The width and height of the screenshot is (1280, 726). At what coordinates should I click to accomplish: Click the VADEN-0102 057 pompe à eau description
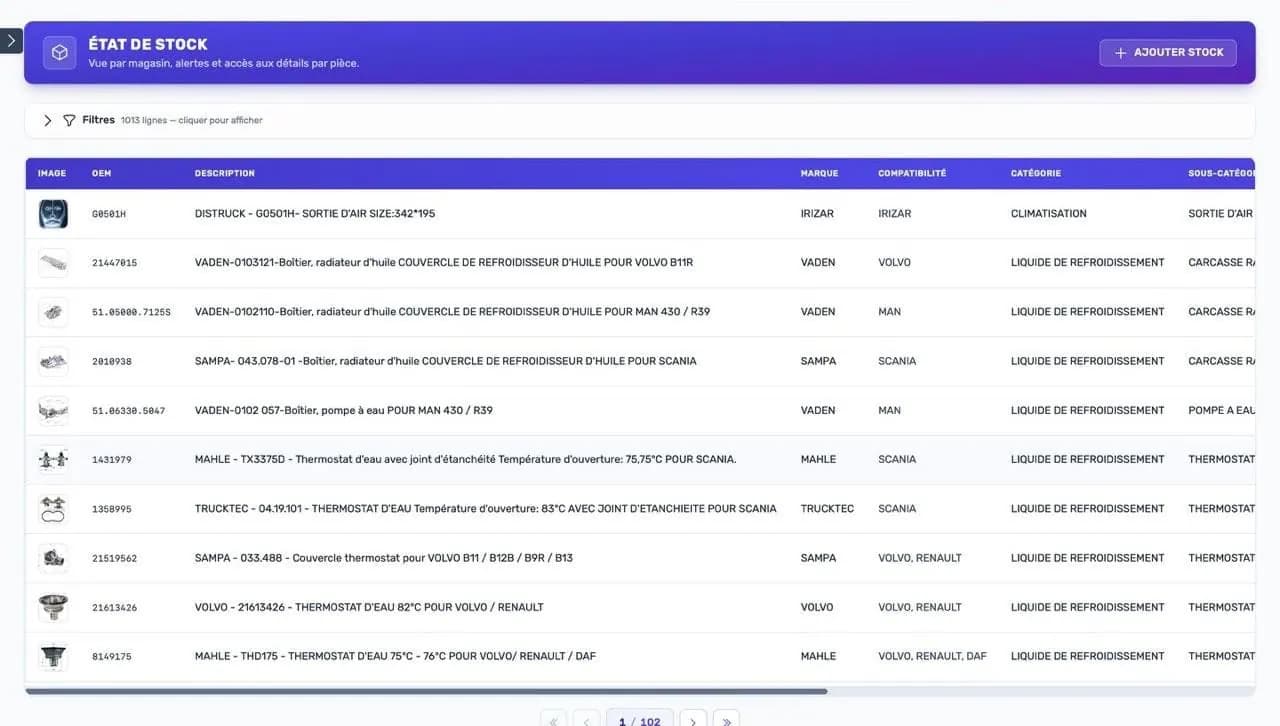(x=344, y=410)
